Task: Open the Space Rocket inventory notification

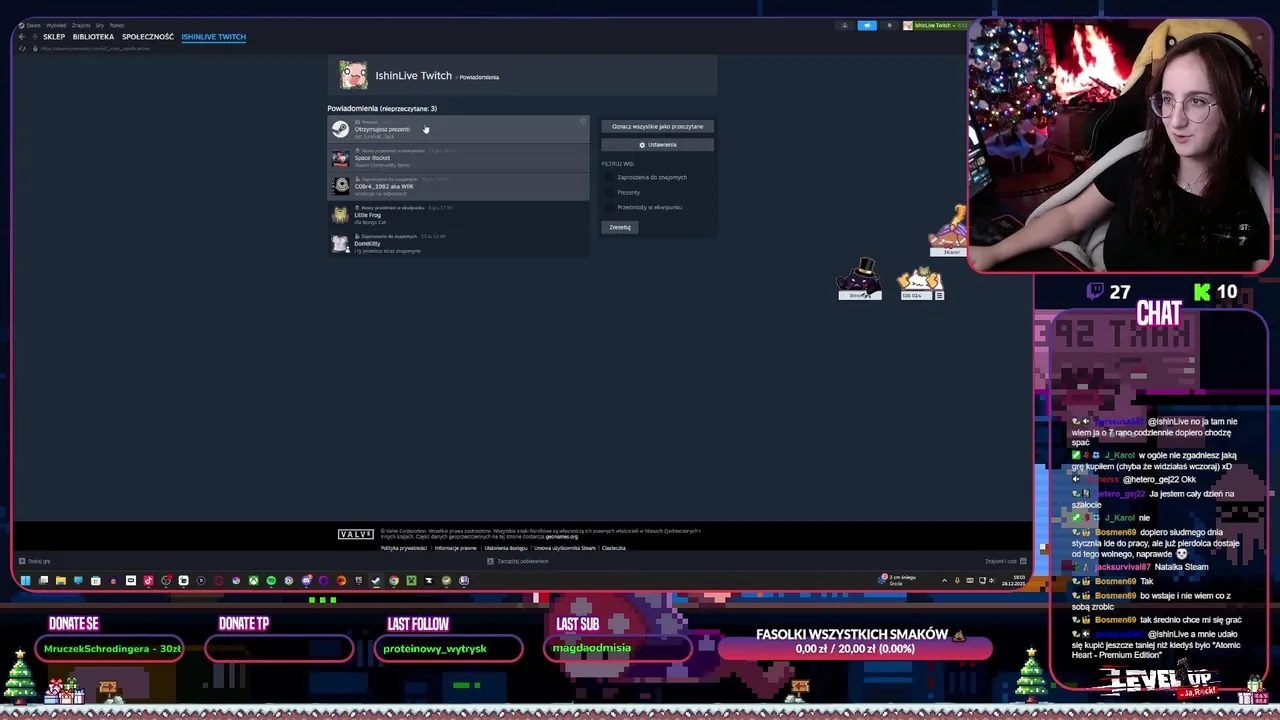Action: [x=458, y=158]
